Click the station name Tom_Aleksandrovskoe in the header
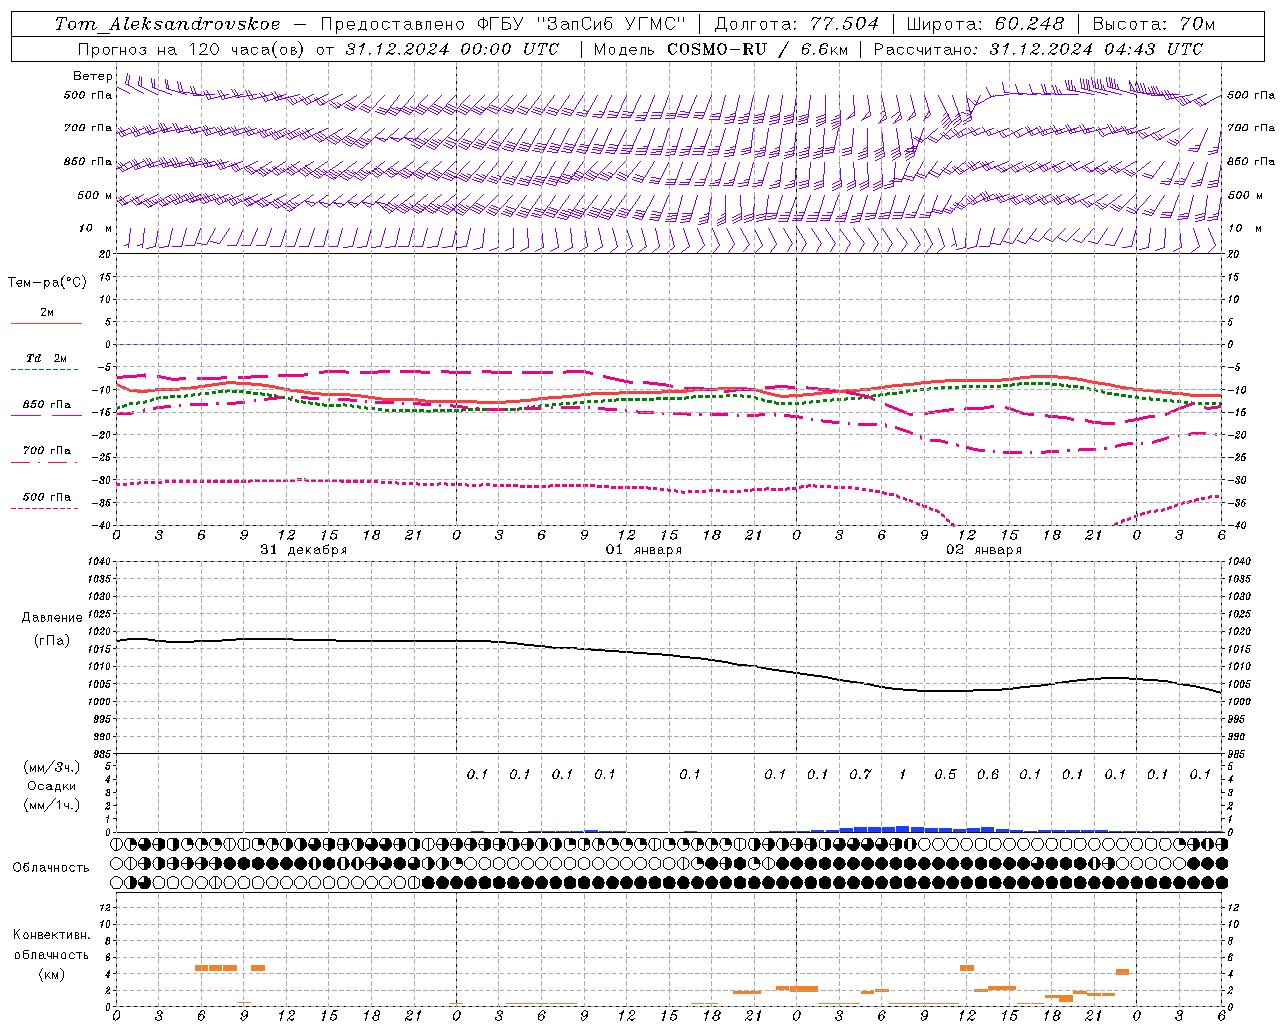 tap(167, 24)
